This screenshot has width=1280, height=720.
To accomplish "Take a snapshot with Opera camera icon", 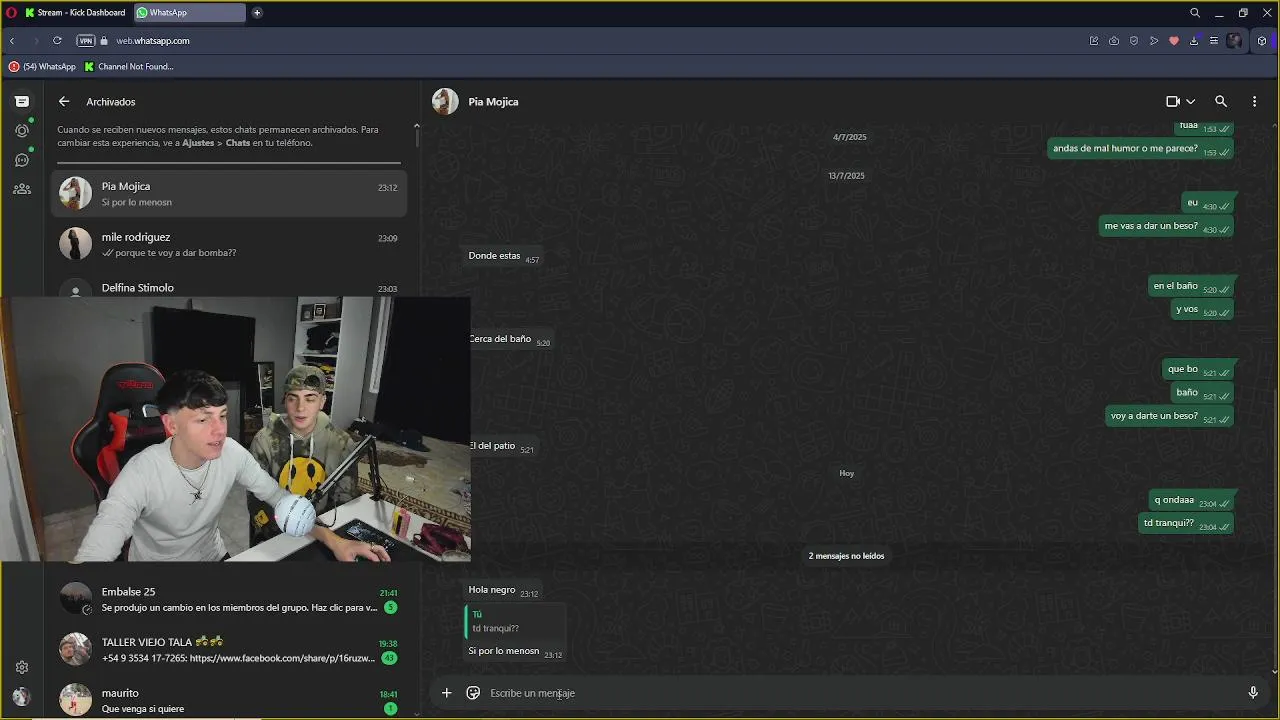I will pos(1114,41).
